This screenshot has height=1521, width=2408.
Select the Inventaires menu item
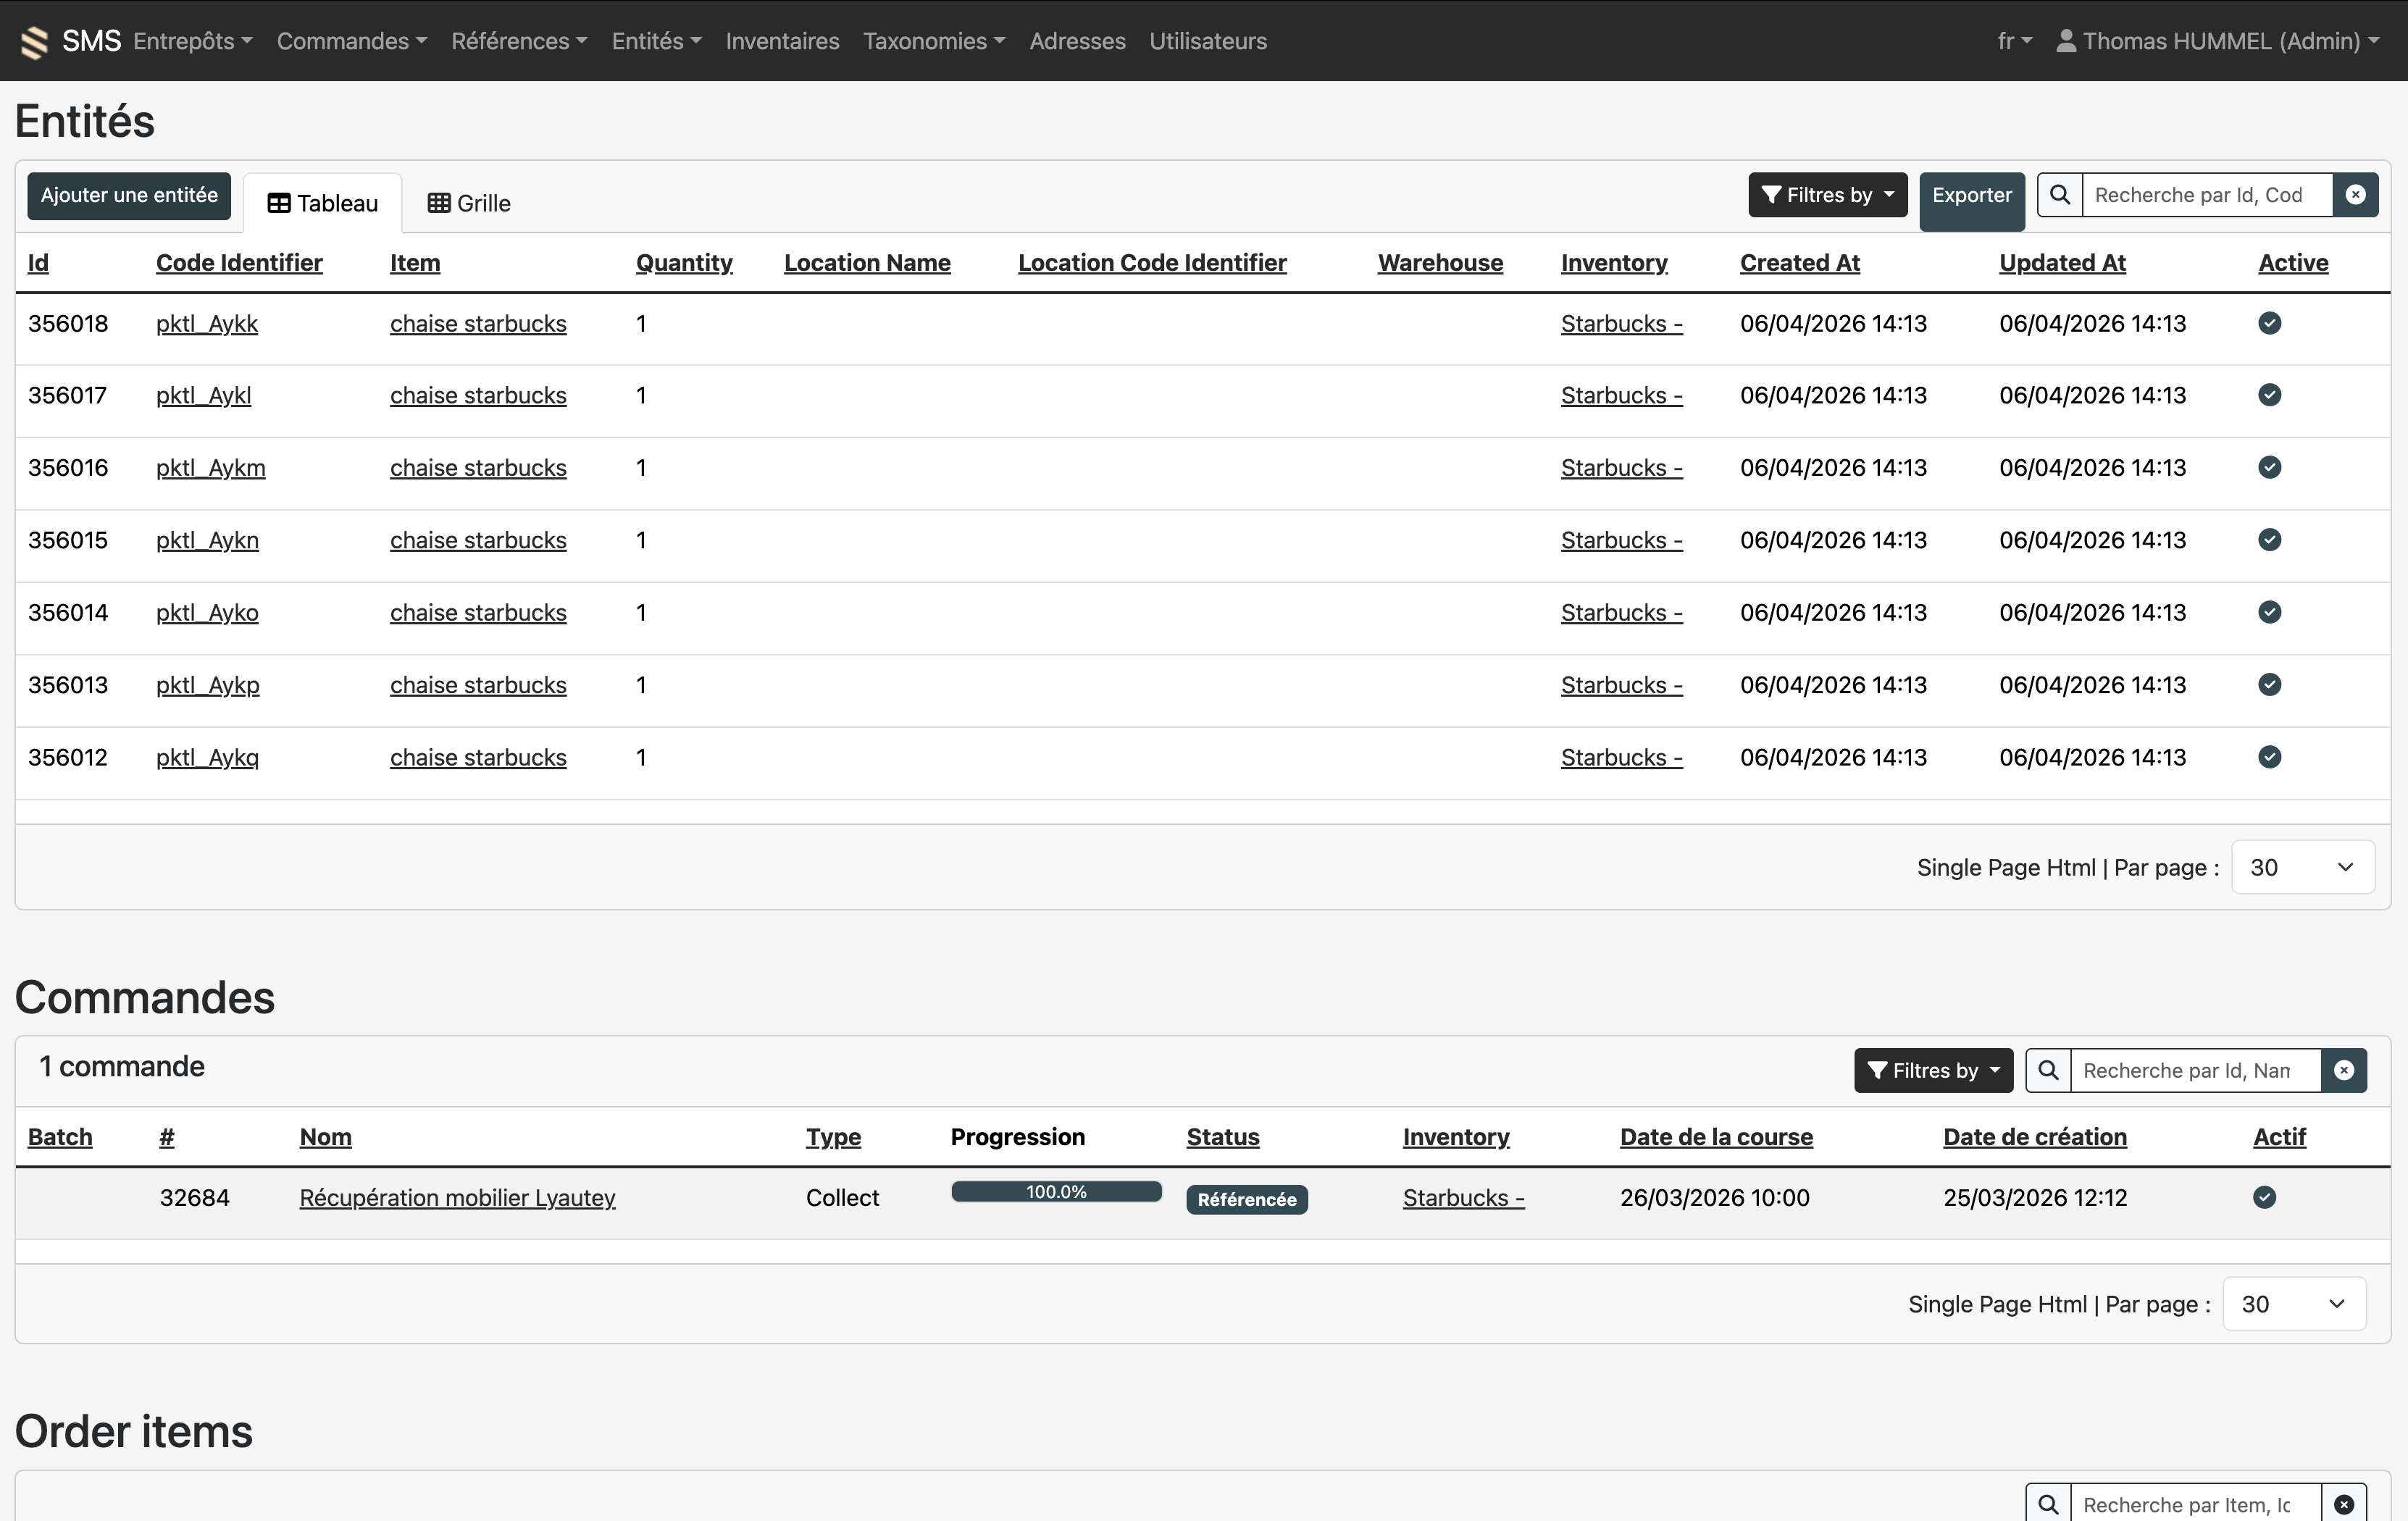pyautogui.click(x=782, y=41)
